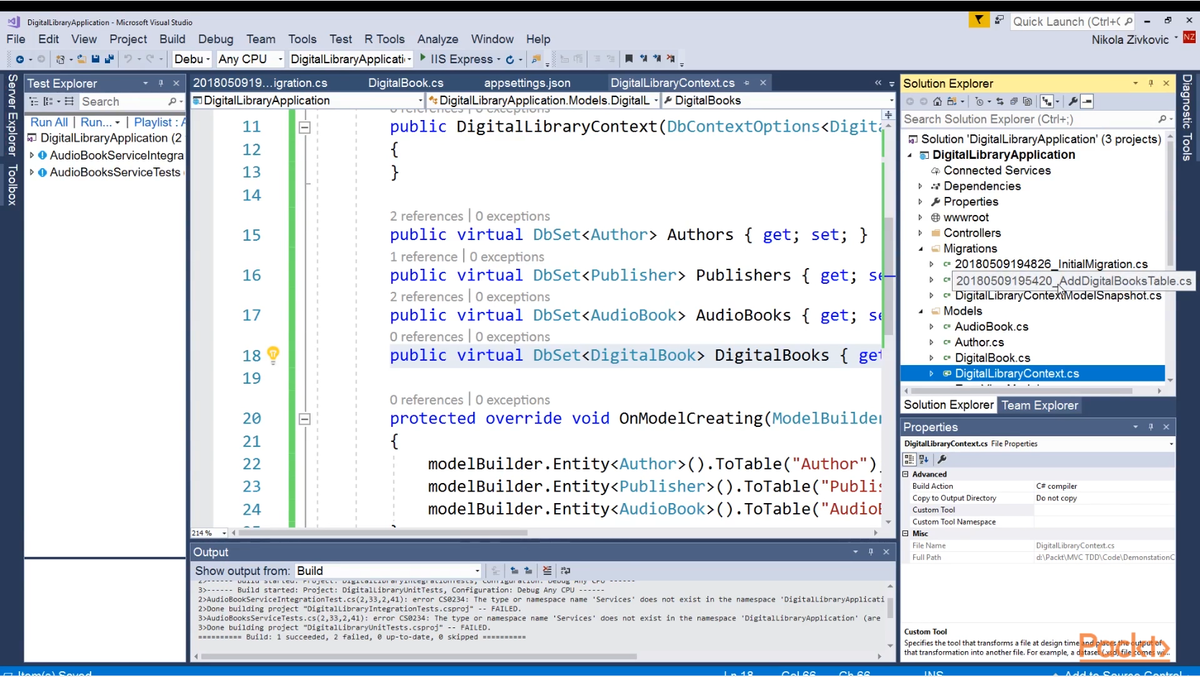The width and height of the screenshot is (1200, 677).
Task: Select Author.cs in Solution Explorer
Action: coord(979,342)
